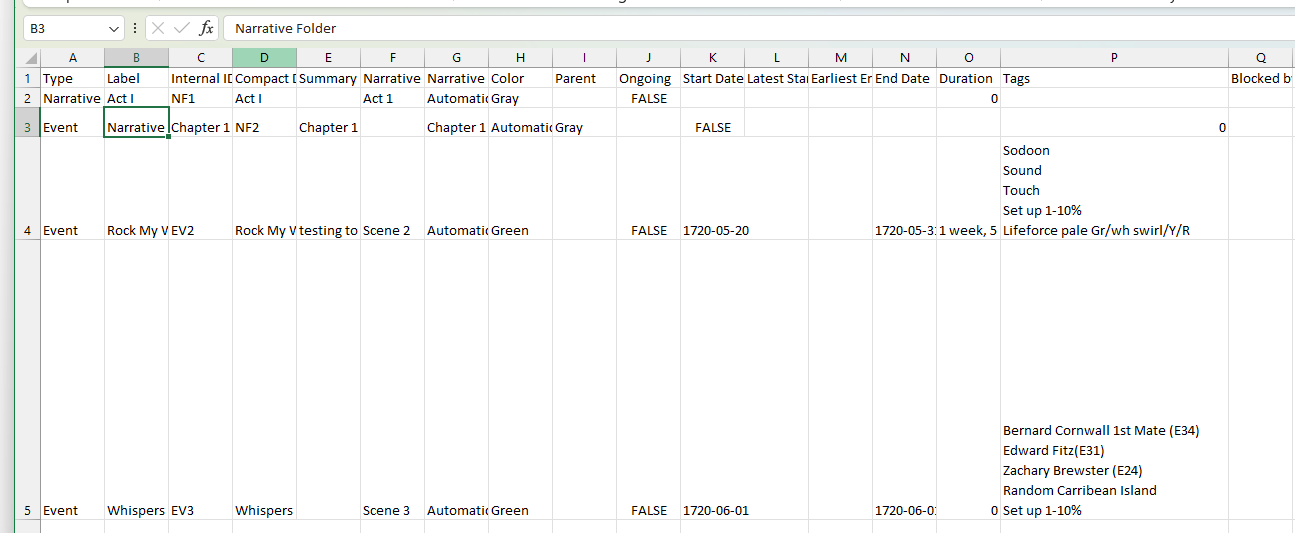Click the Insert Function fx icon
Screen dimensions: 1295x533
[x=206, y=29]
